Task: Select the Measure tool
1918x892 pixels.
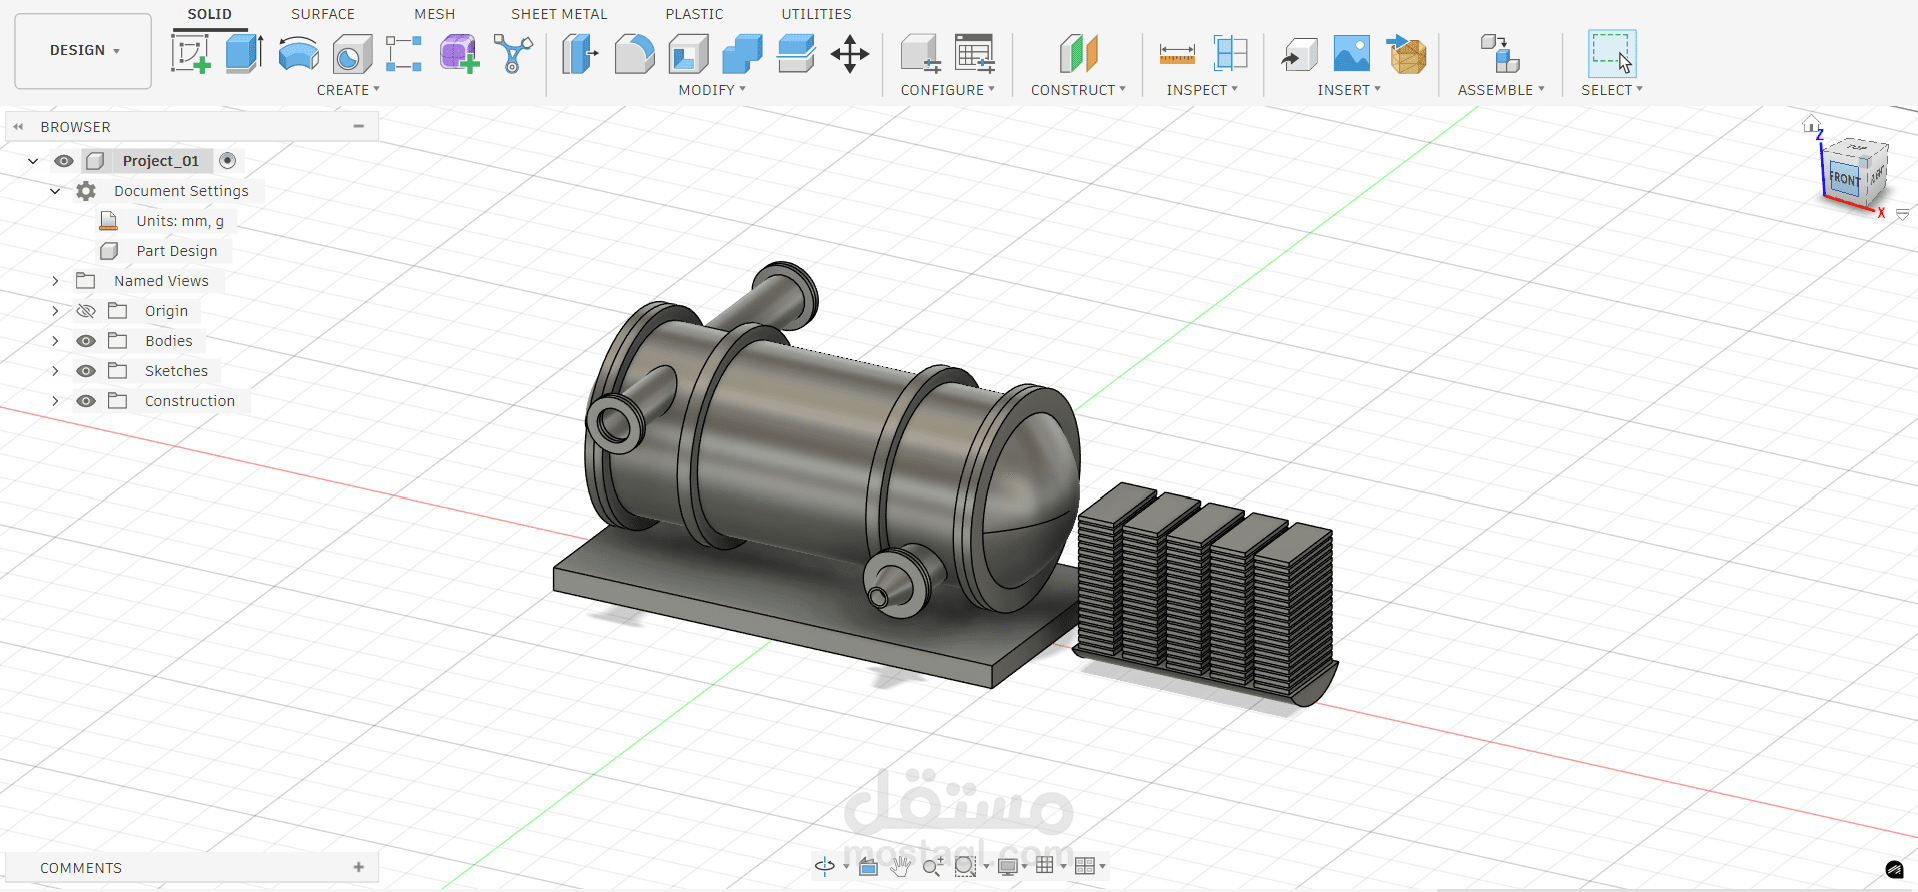Action: [x=1177, y=54]
